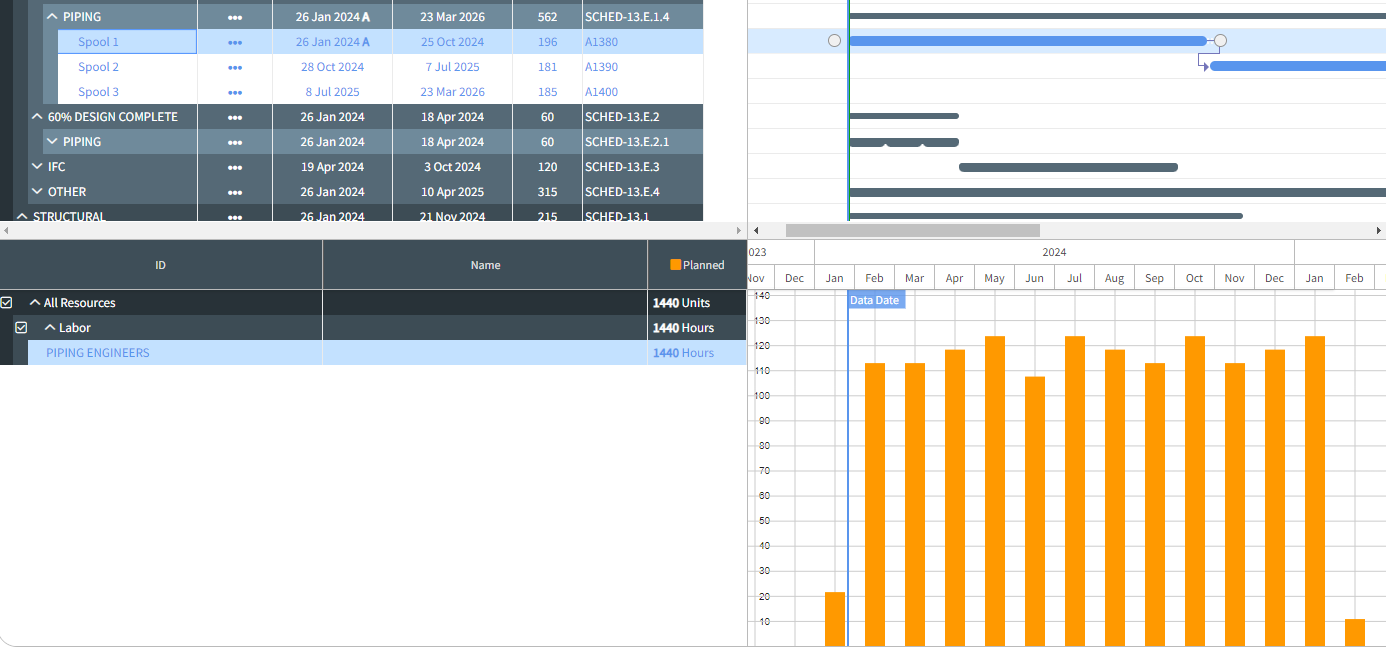Viewport: 1386px width, 647px height.
Task: Open the action menu for the OTHER row
Action: click(x=234, y=191)
